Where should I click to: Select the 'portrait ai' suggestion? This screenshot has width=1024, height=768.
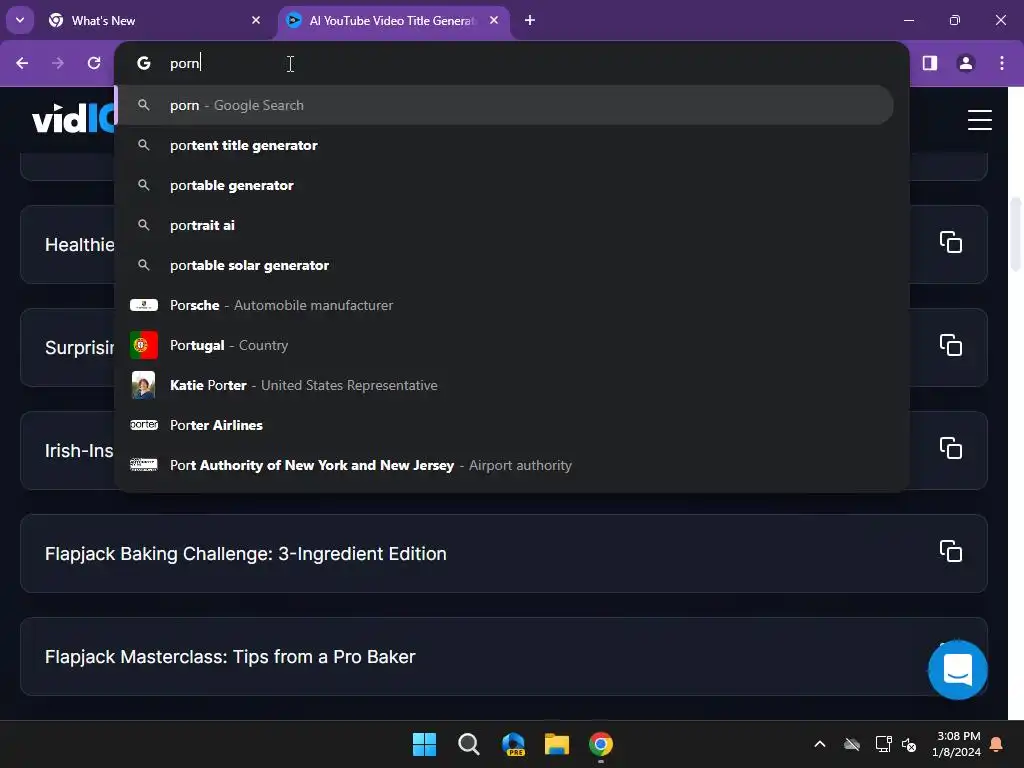(504, 225)
